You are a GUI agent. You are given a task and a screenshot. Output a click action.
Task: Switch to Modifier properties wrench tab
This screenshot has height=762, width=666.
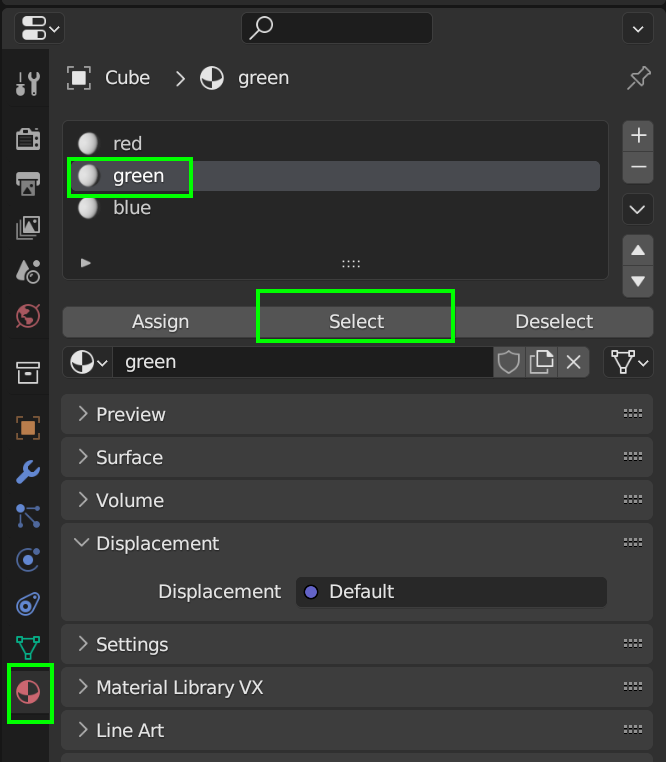pyautogui.click(x=27, y=471)
